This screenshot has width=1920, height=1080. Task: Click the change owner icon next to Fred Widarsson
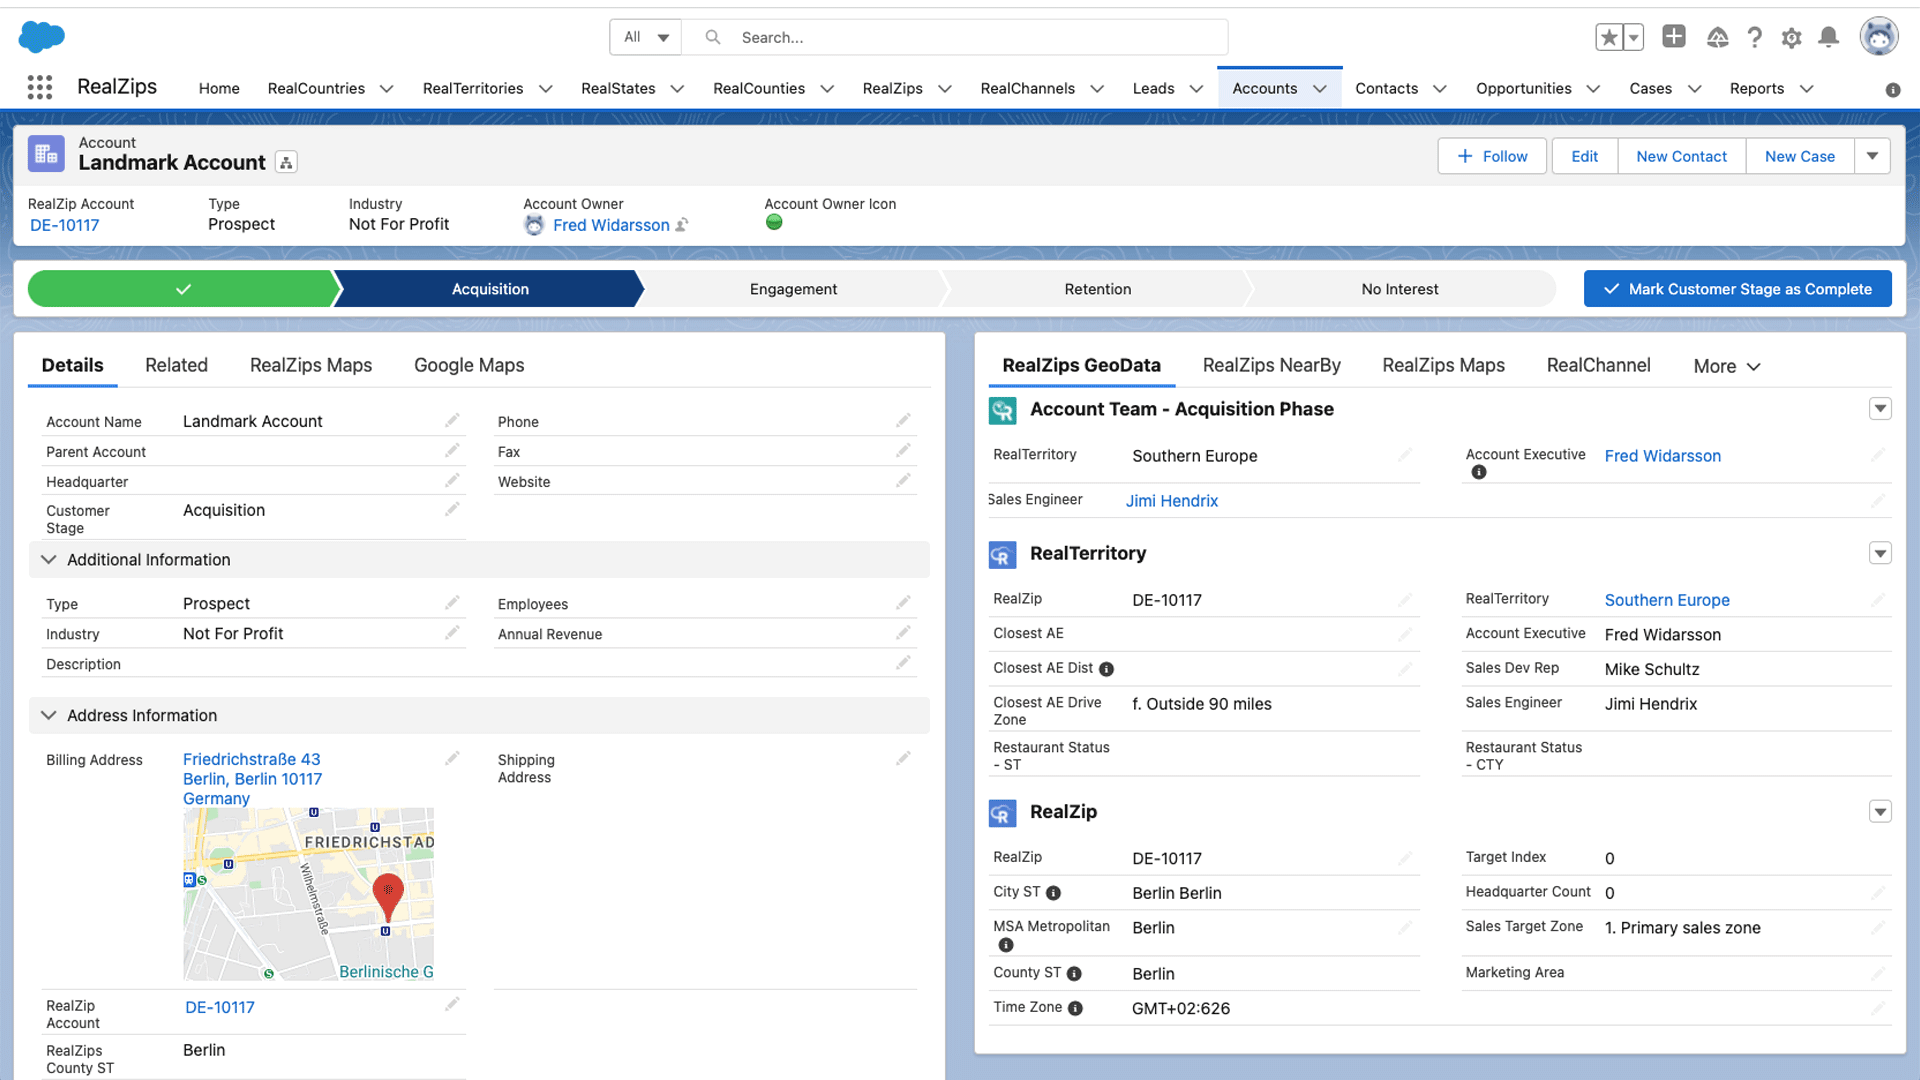682,225
